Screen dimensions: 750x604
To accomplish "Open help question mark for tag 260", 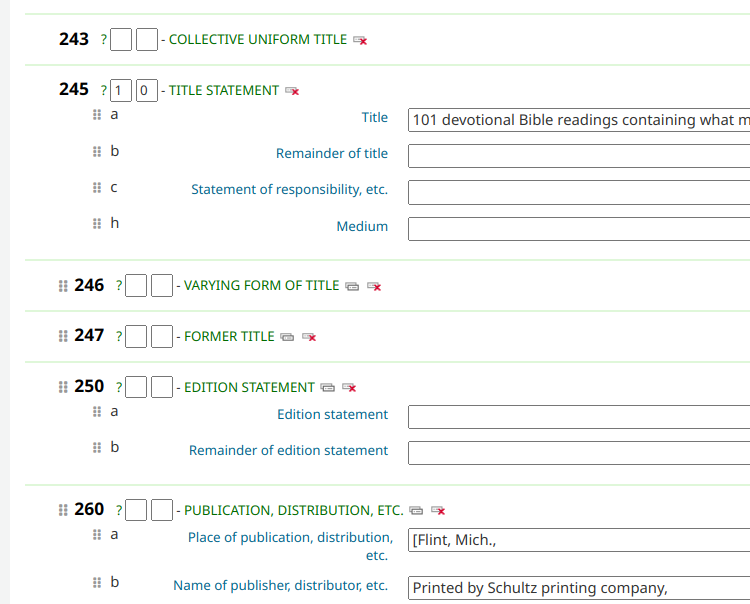I will click(x=119, y=510).
